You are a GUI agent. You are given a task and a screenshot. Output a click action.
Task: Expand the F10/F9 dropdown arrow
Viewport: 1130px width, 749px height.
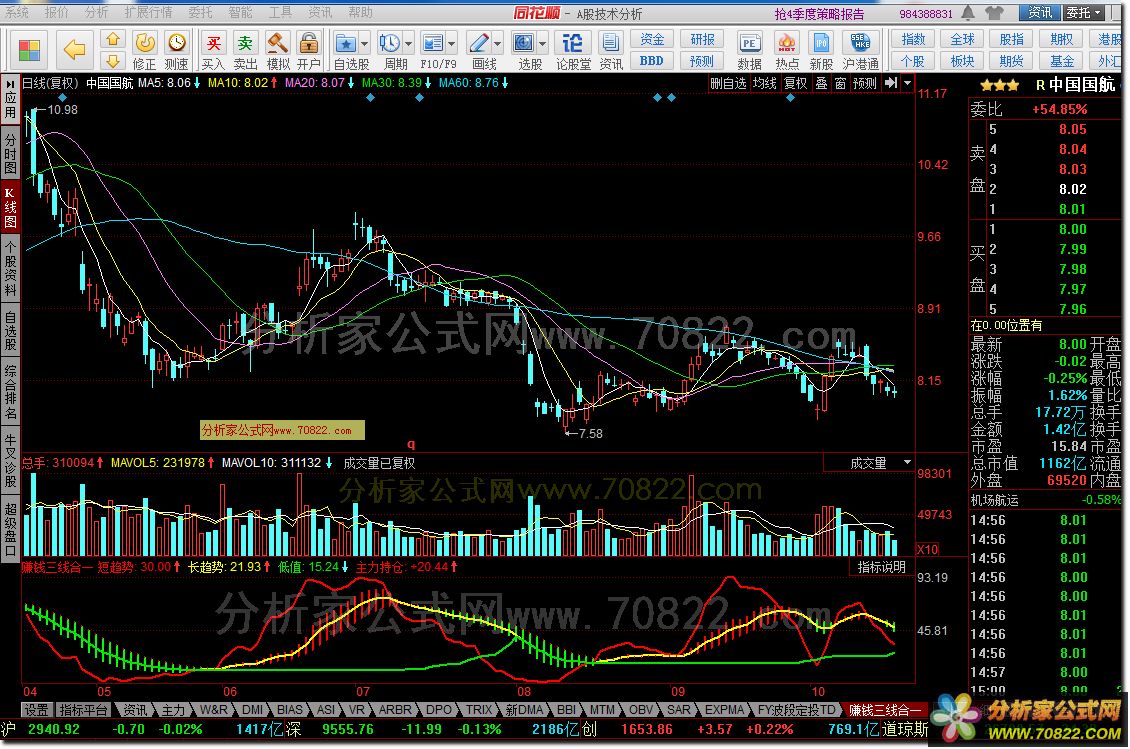pos(452,43)
